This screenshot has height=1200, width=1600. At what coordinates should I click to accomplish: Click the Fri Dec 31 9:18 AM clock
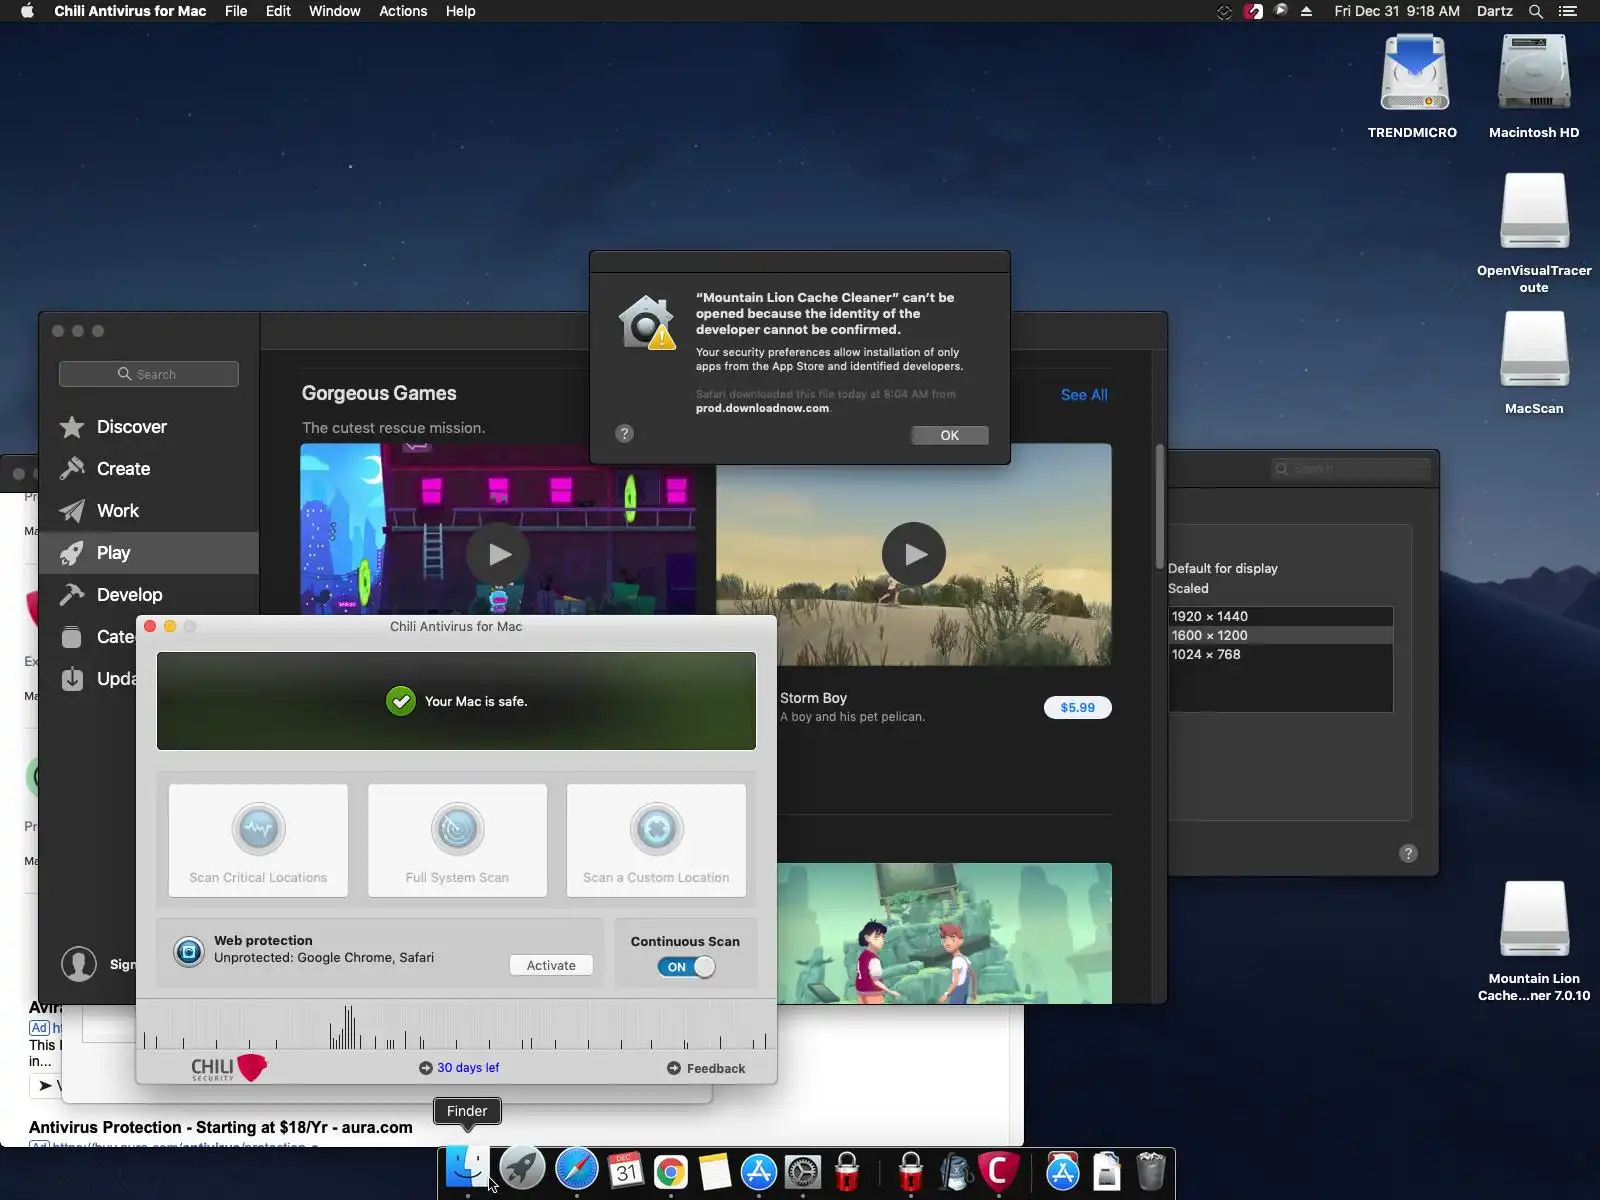[1397, 11]
